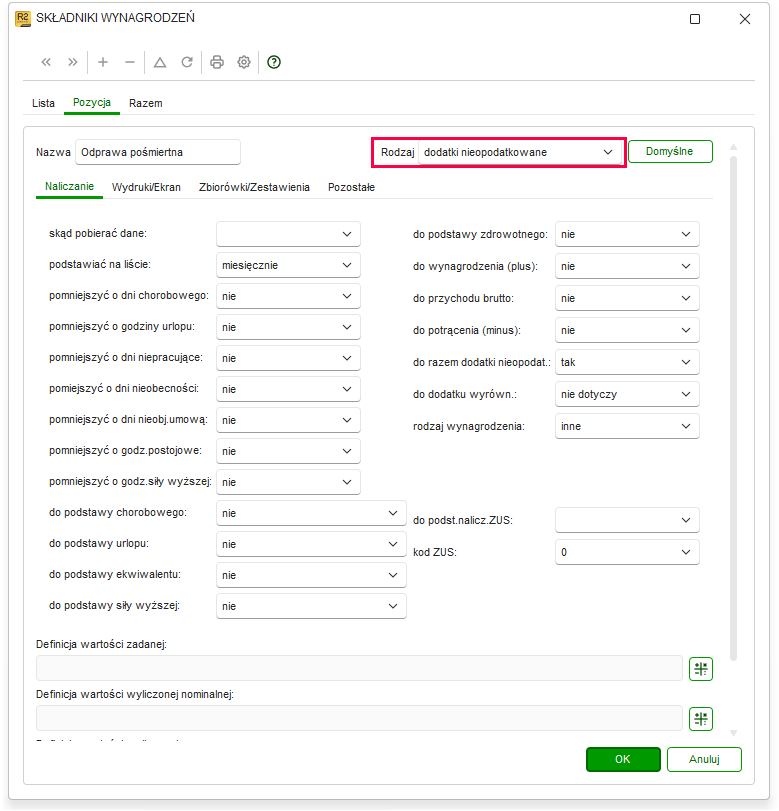Open the Pozostałe sub-tab
This screenshot has height=811, width=779.
coord(351,187)
